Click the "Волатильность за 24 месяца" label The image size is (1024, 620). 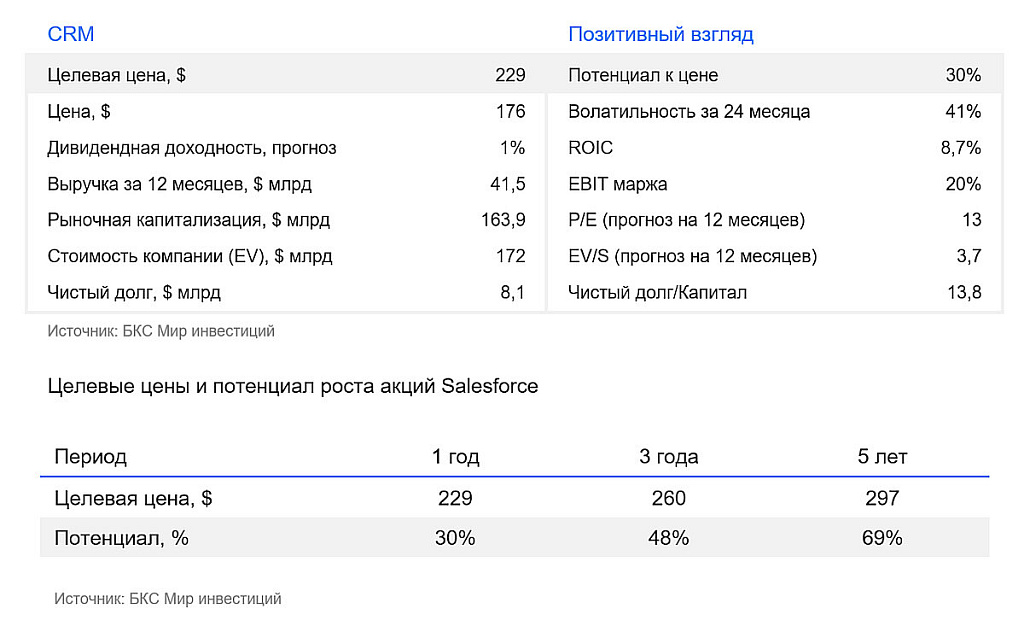[x=689, y=111]
